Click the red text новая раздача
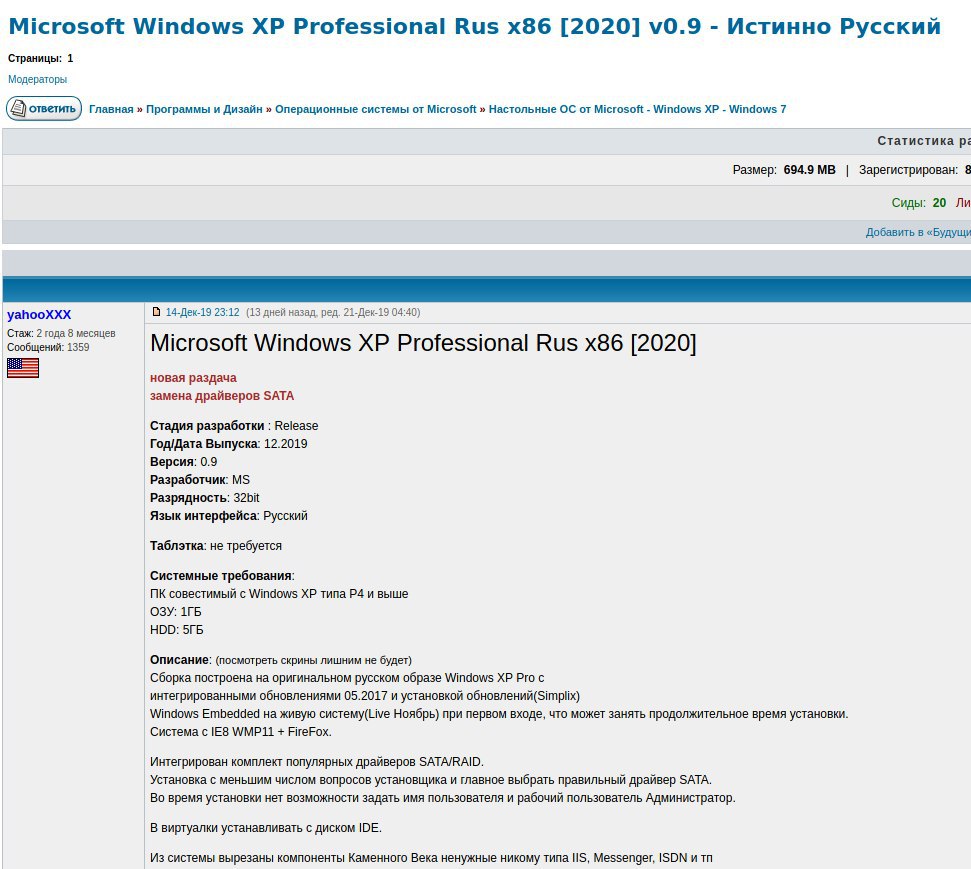The image size is (971, 869). pos(193,378)
